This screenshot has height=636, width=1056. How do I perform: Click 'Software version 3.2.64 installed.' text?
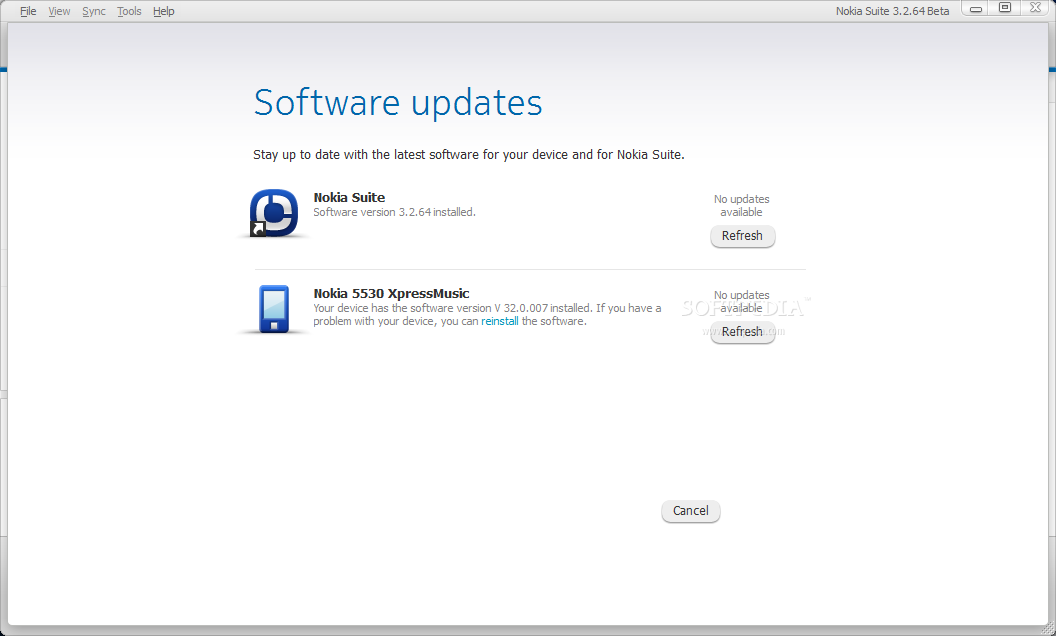pyautogui.click(x=395, y=212)
